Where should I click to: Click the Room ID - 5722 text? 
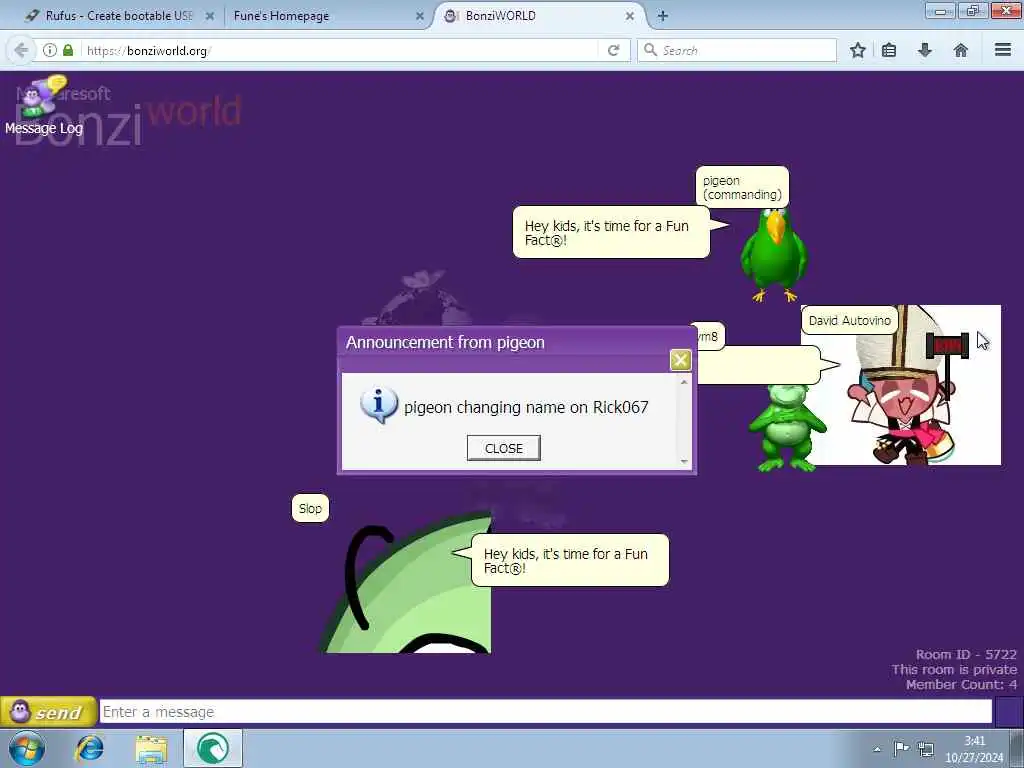(966, 654)
